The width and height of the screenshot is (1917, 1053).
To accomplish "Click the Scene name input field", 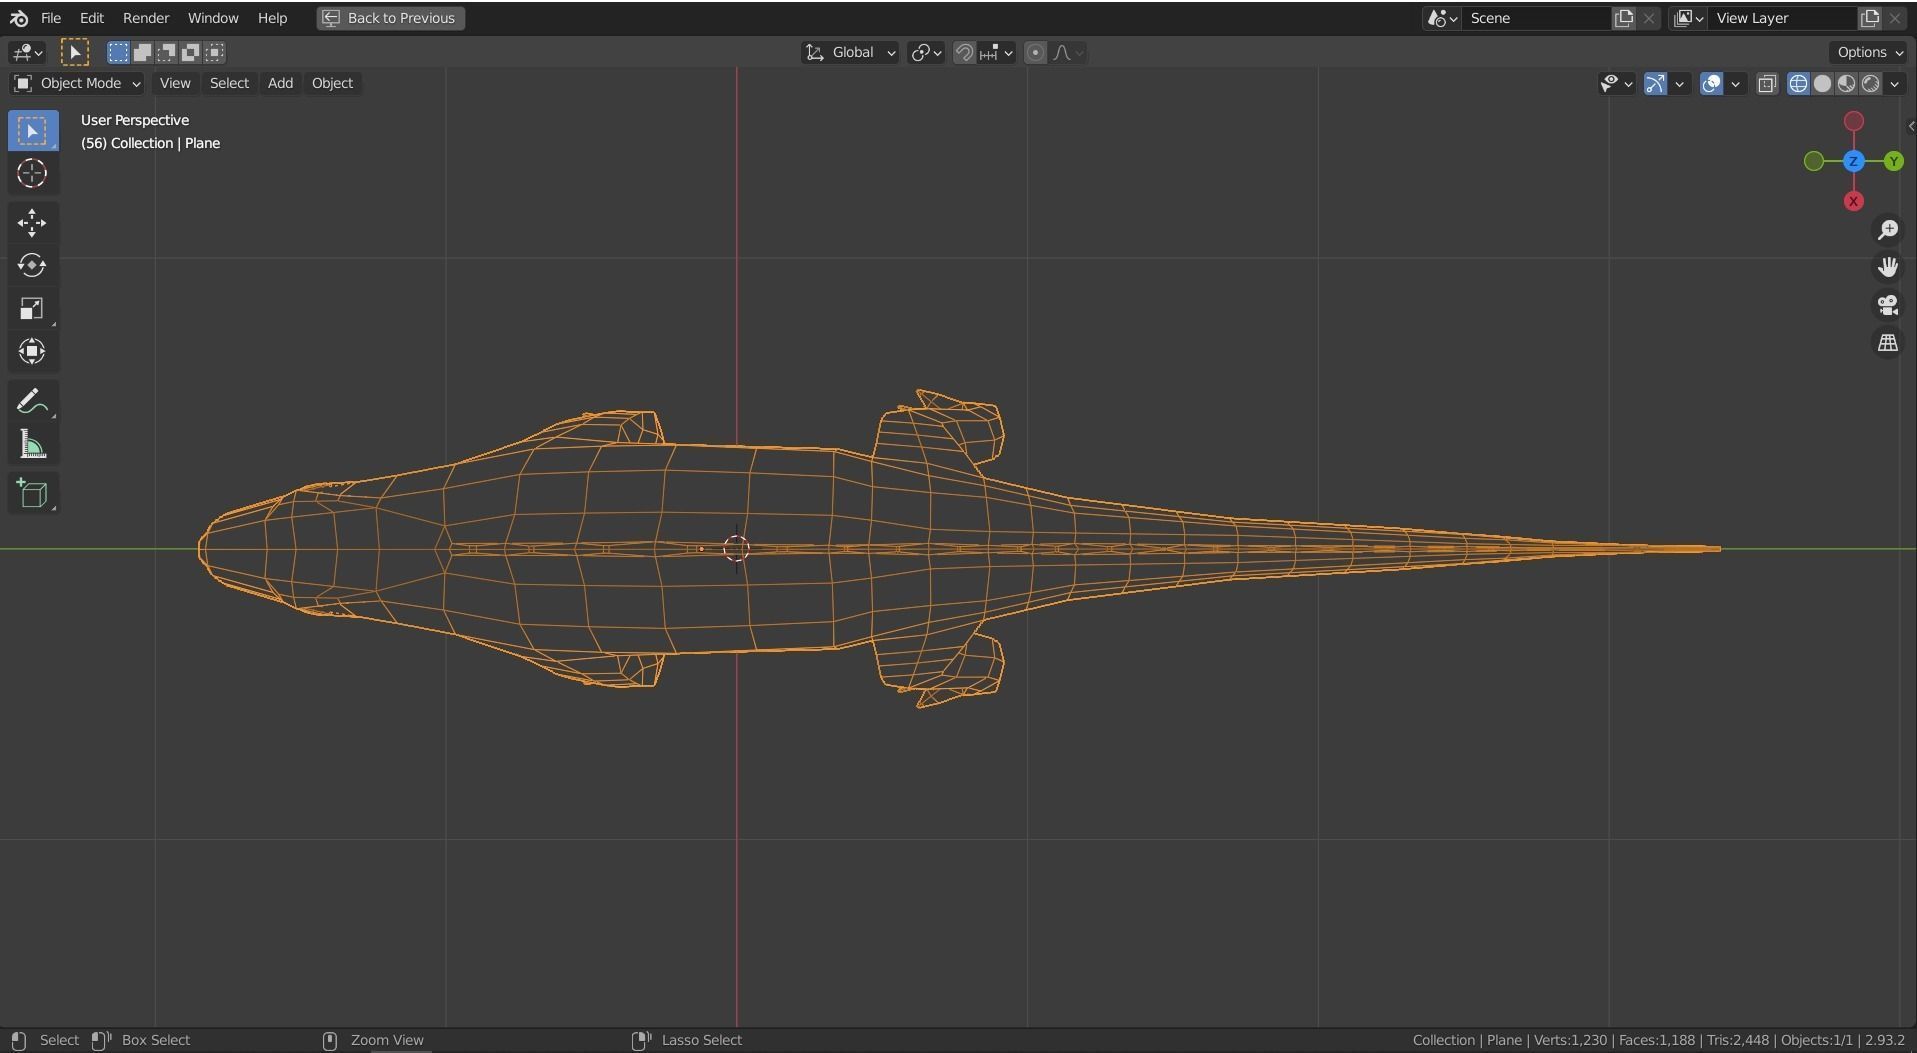I will (x=1540, y=17).
